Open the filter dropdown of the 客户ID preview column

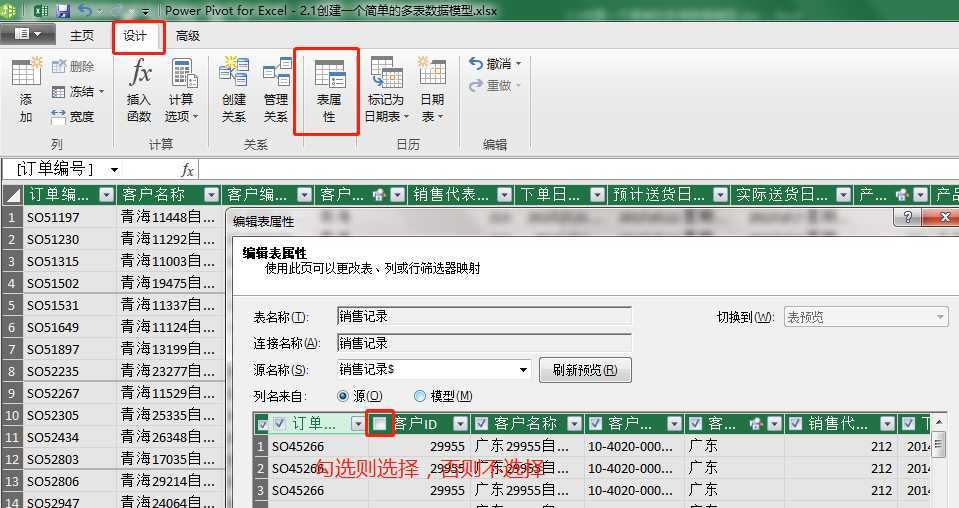[461, 423]
